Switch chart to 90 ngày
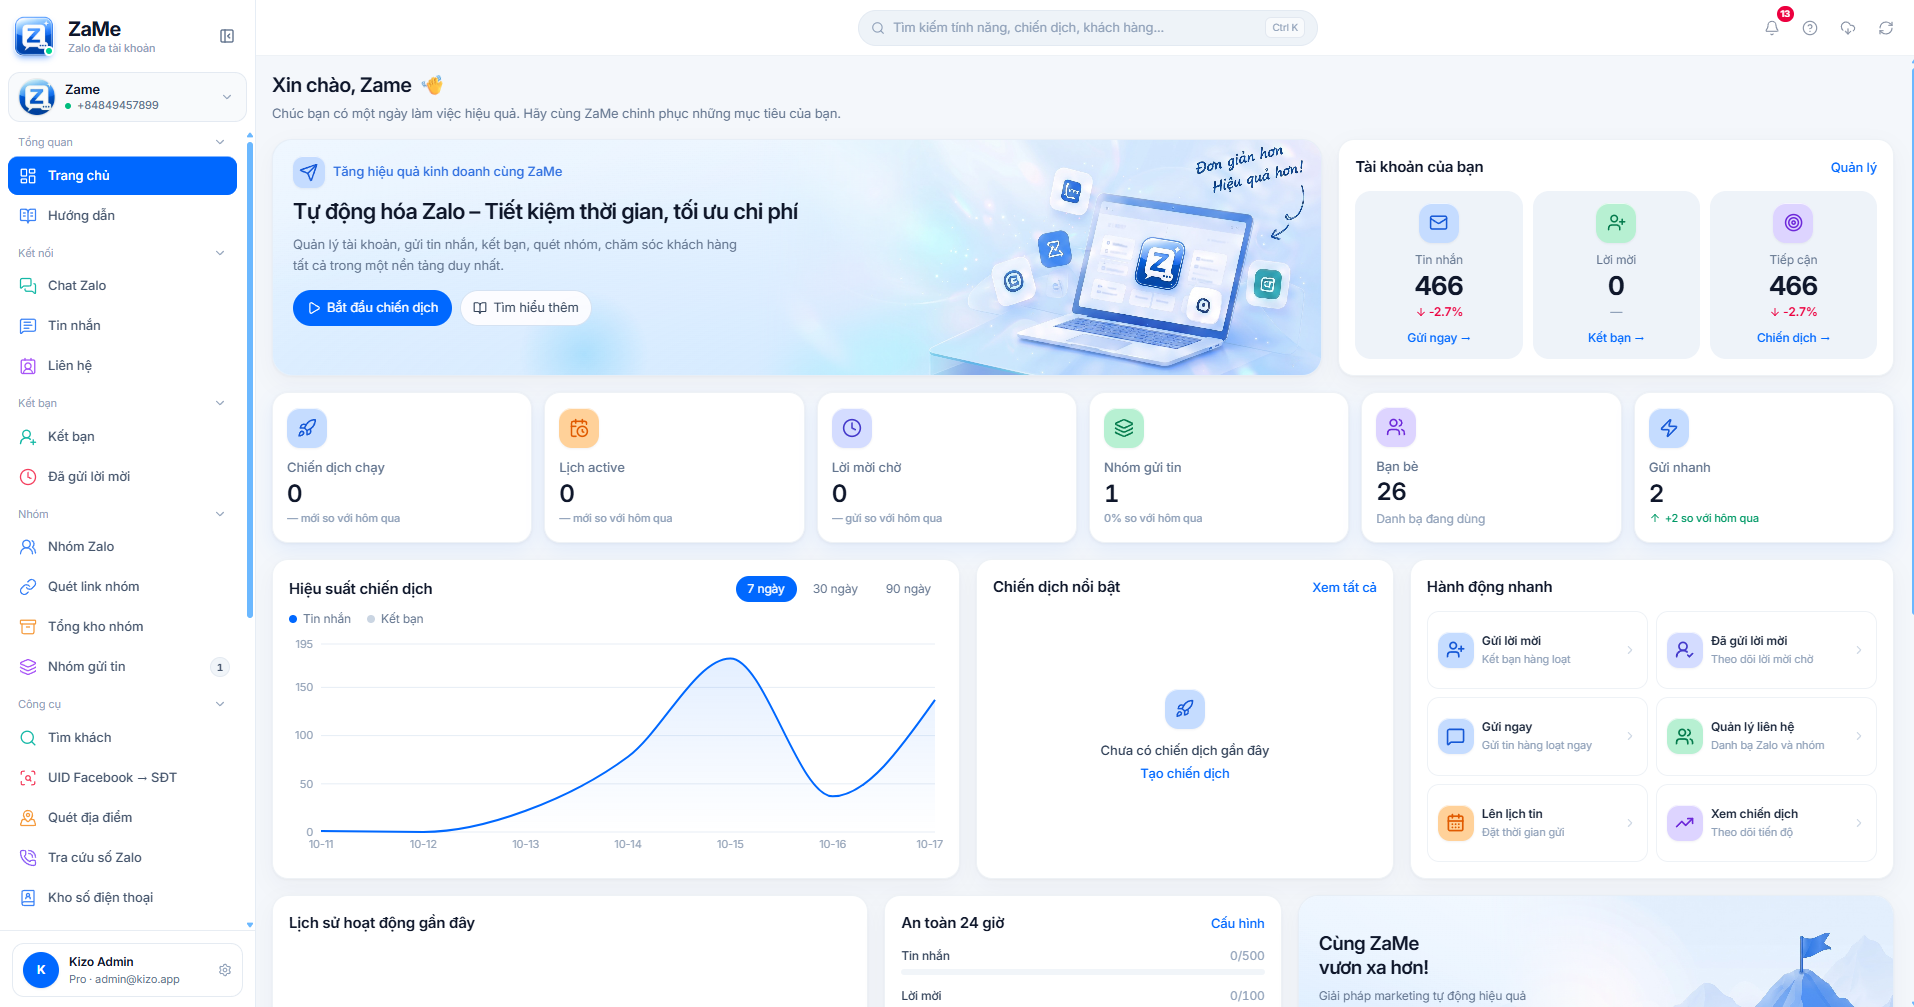This screenshot has width=1914, height=1007. 908,589
